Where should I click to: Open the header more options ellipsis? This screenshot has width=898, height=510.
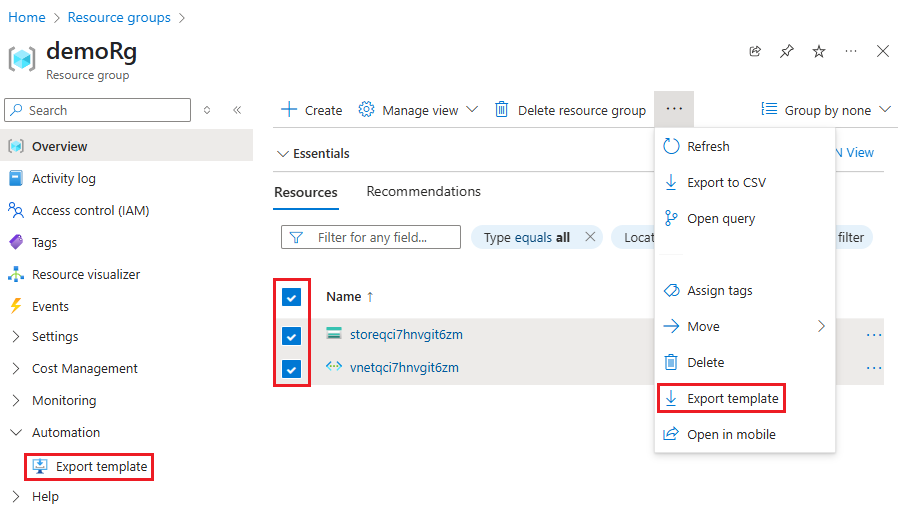pyautogui.click(x=851, y=52)
